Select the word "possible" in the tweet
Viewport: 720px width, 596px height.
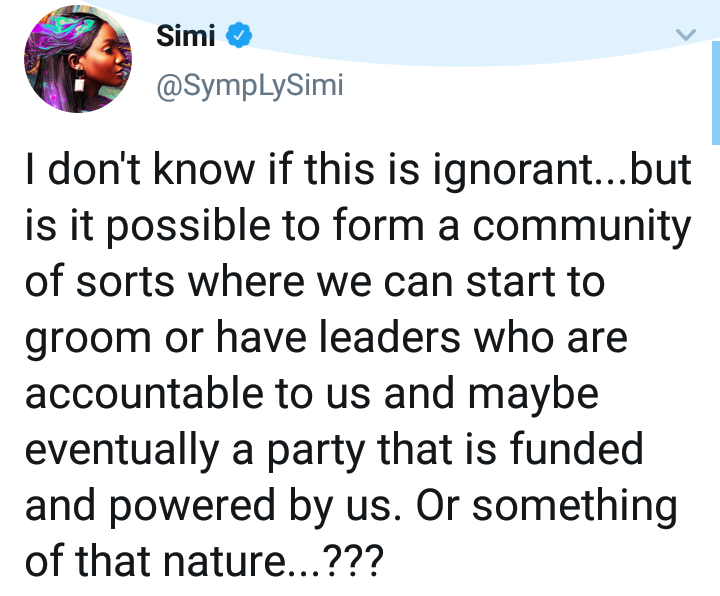point(189,227)
